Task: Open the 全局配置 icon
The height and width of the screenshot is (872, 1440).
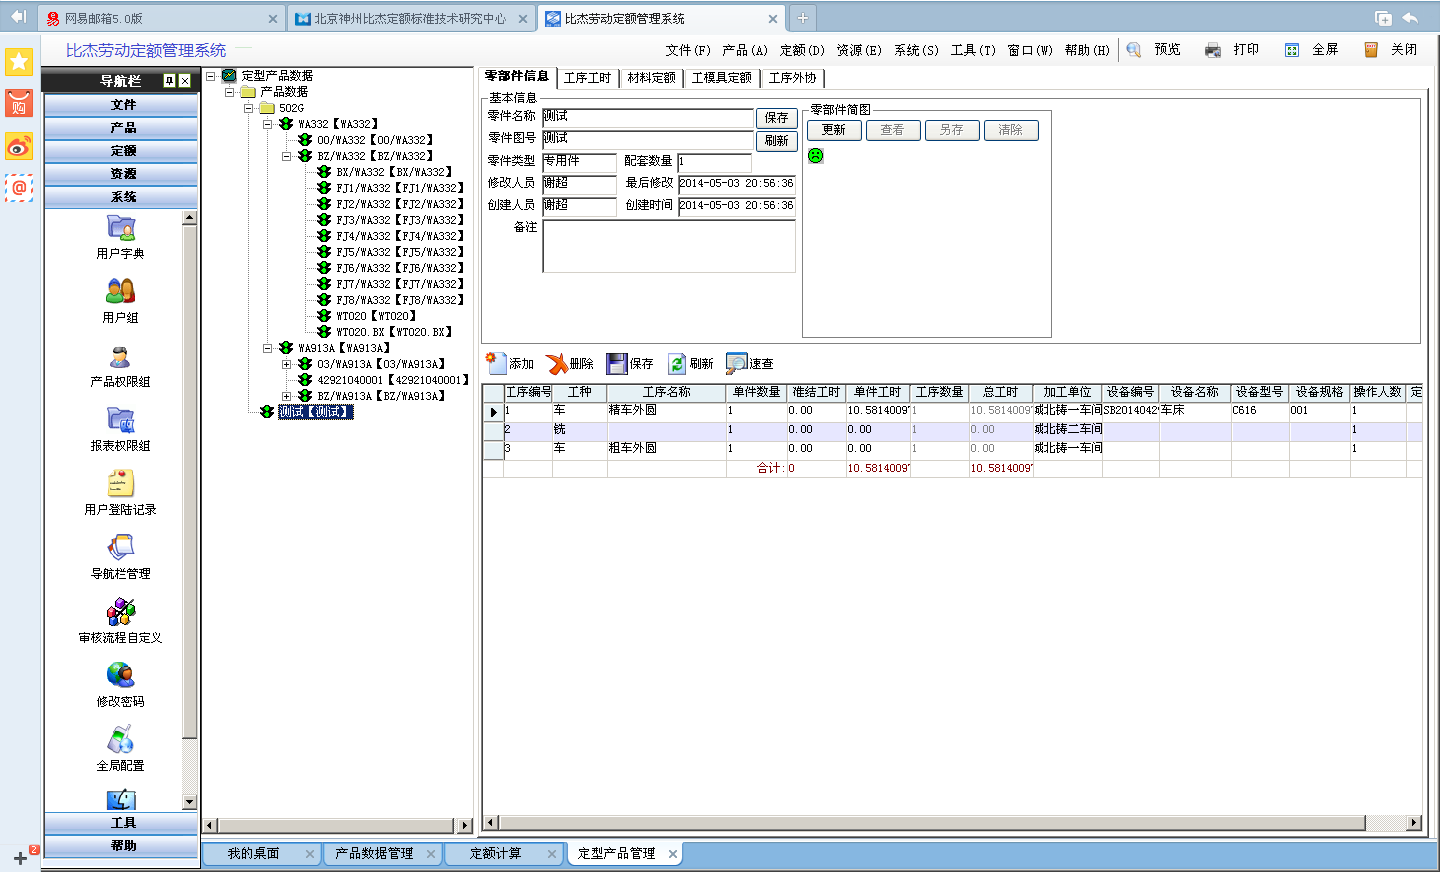Action: pyautogui.click(x=121, y=740)
